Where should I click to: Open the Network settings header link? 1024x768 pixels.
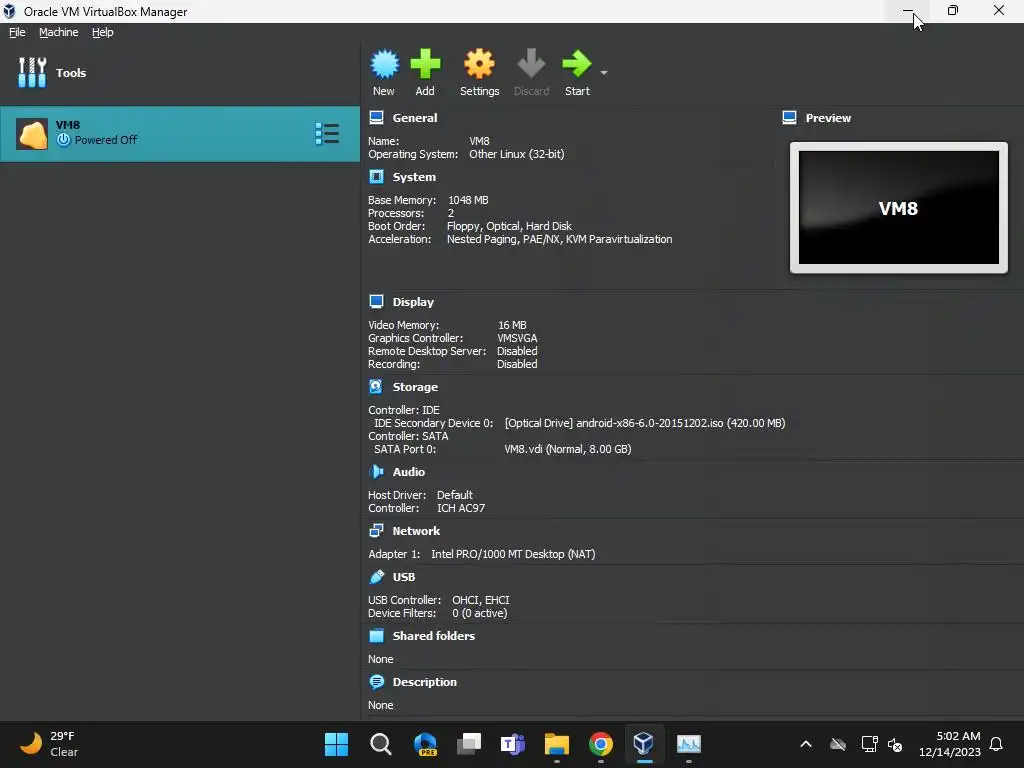[416, 531]
